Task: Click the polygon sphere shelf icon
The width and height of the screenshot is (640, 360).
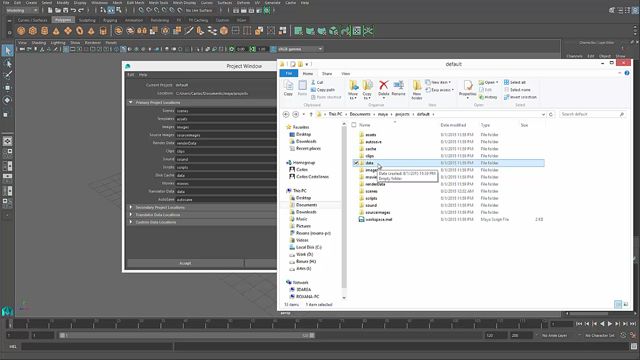Action: (x=21, y=31)
